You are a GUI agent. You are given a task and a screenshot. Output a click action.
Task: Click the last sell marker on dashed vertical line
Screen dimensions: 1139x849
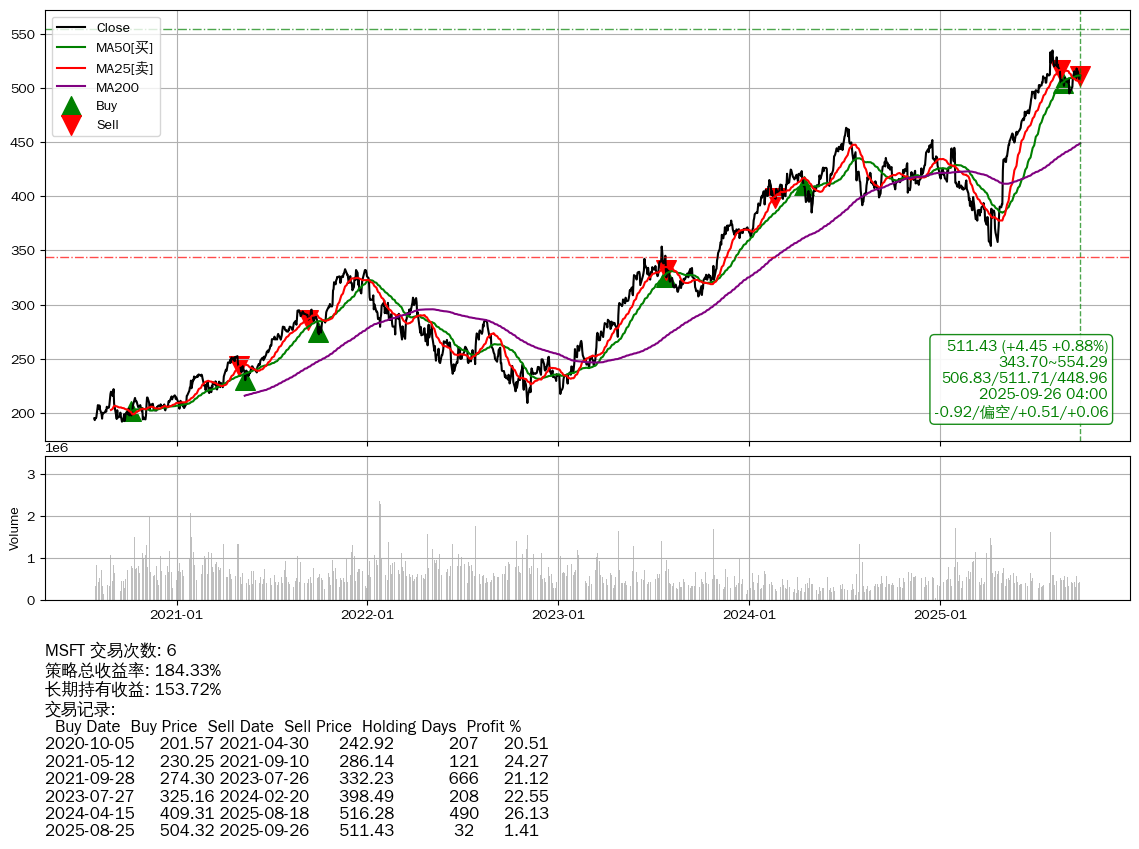click(x=1080, y=76)
